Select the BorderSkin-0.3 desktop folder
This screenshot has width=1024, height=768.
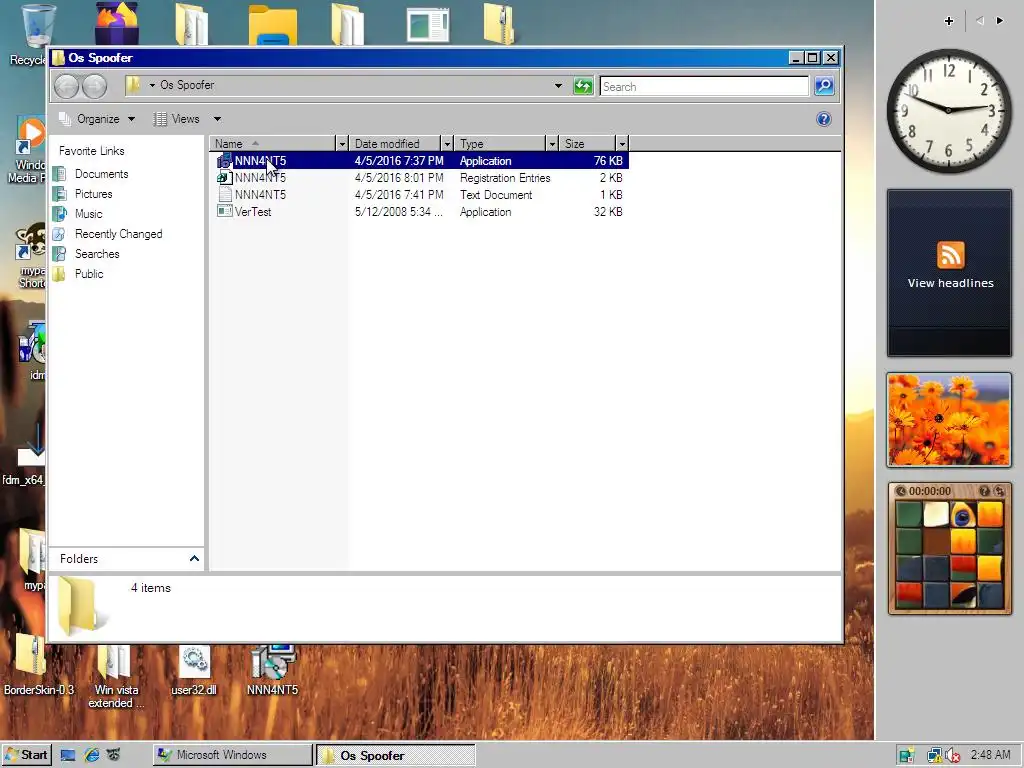click(x=38, y=665)
